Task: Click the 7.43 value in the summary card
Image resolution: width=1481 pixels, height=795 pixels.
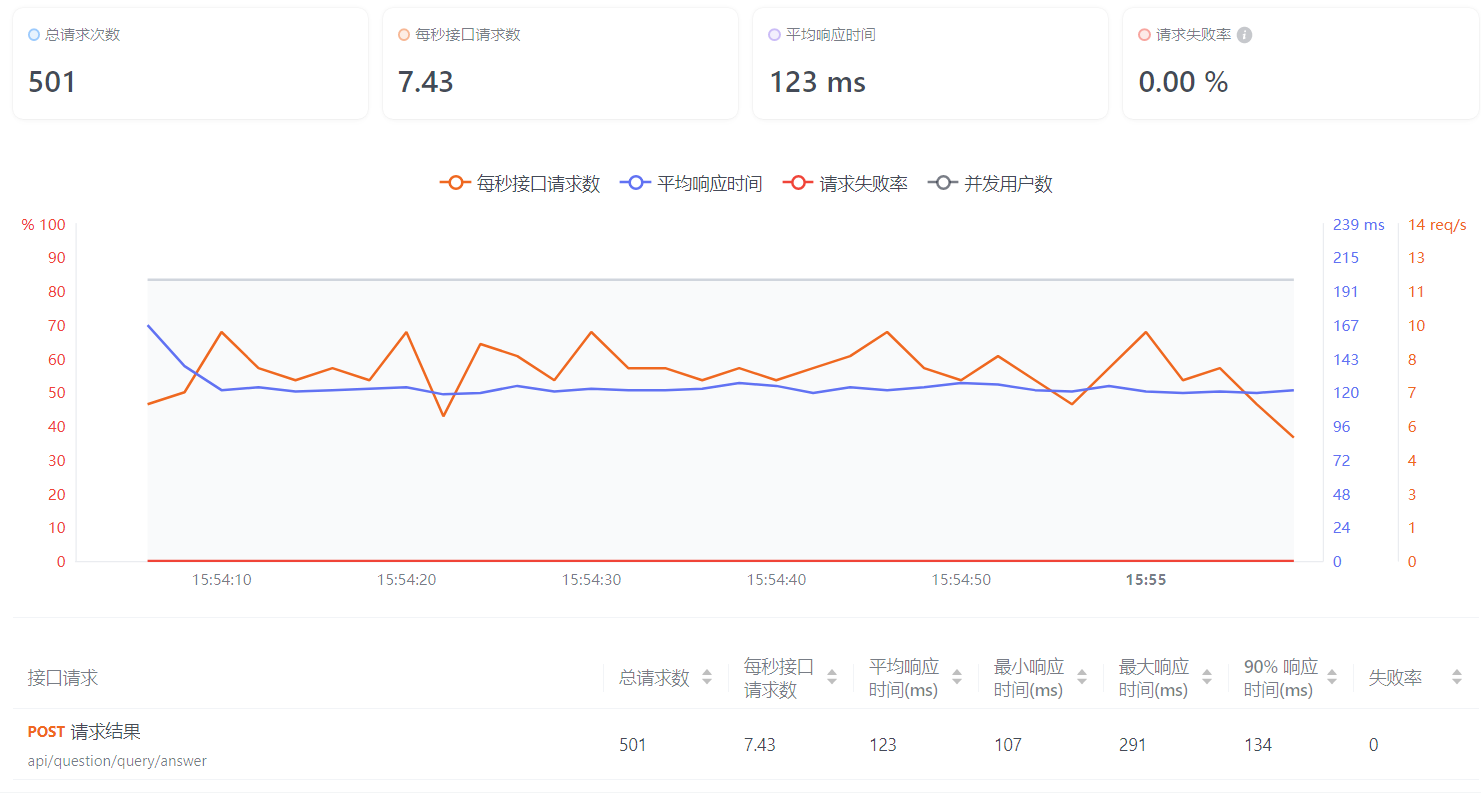Action: tap(426, 82)
